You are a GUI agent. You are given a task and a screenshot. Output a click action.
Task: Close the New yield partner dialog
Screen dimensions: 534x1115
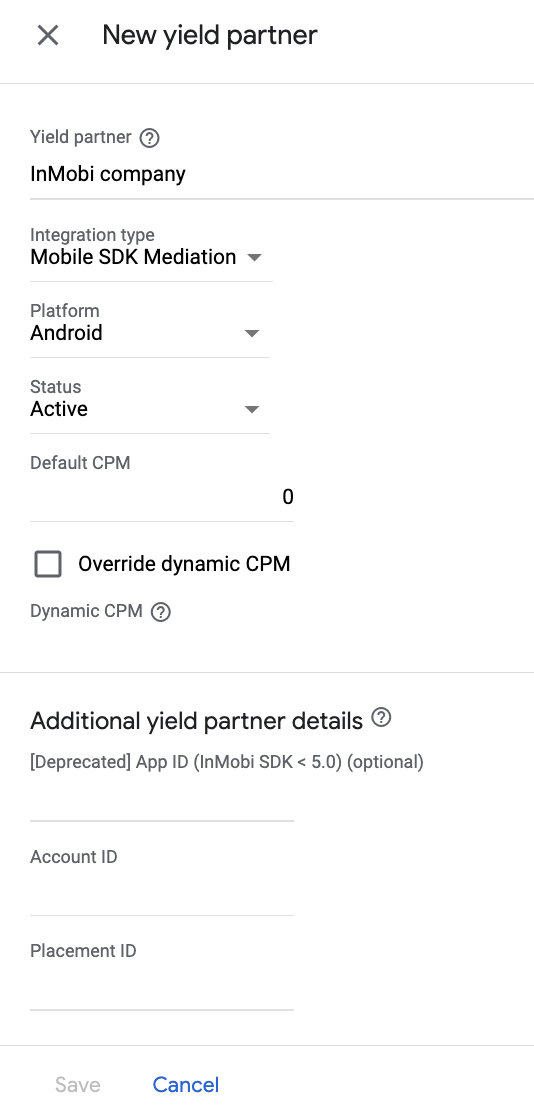pyautogui.click(x=48, y=35)
